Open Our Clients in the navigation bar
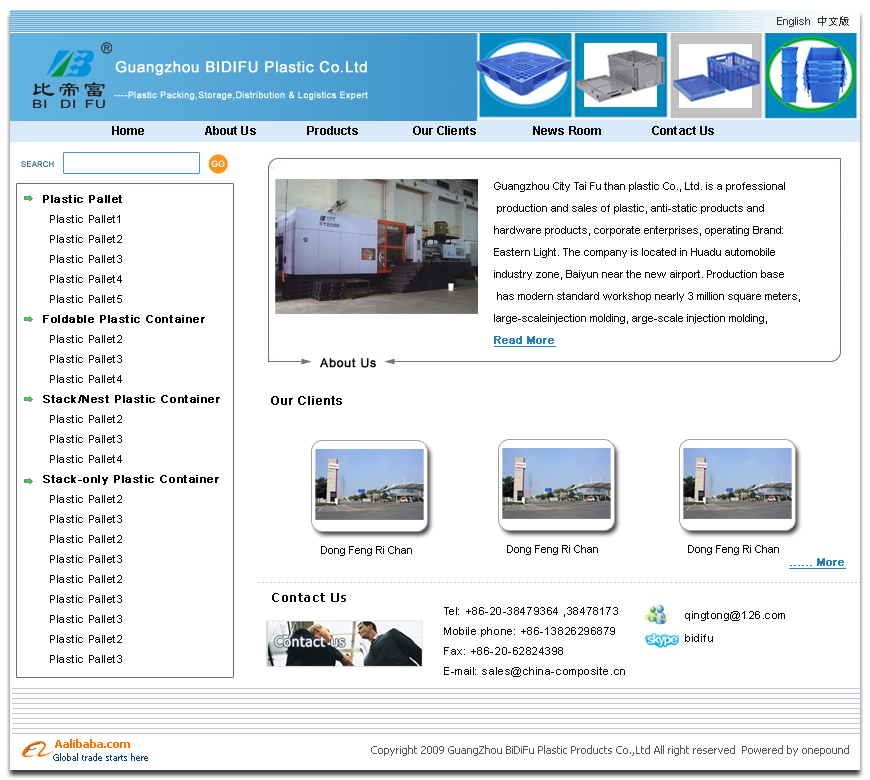This screenshot has width=870, height=780. (x=444, y=131)
